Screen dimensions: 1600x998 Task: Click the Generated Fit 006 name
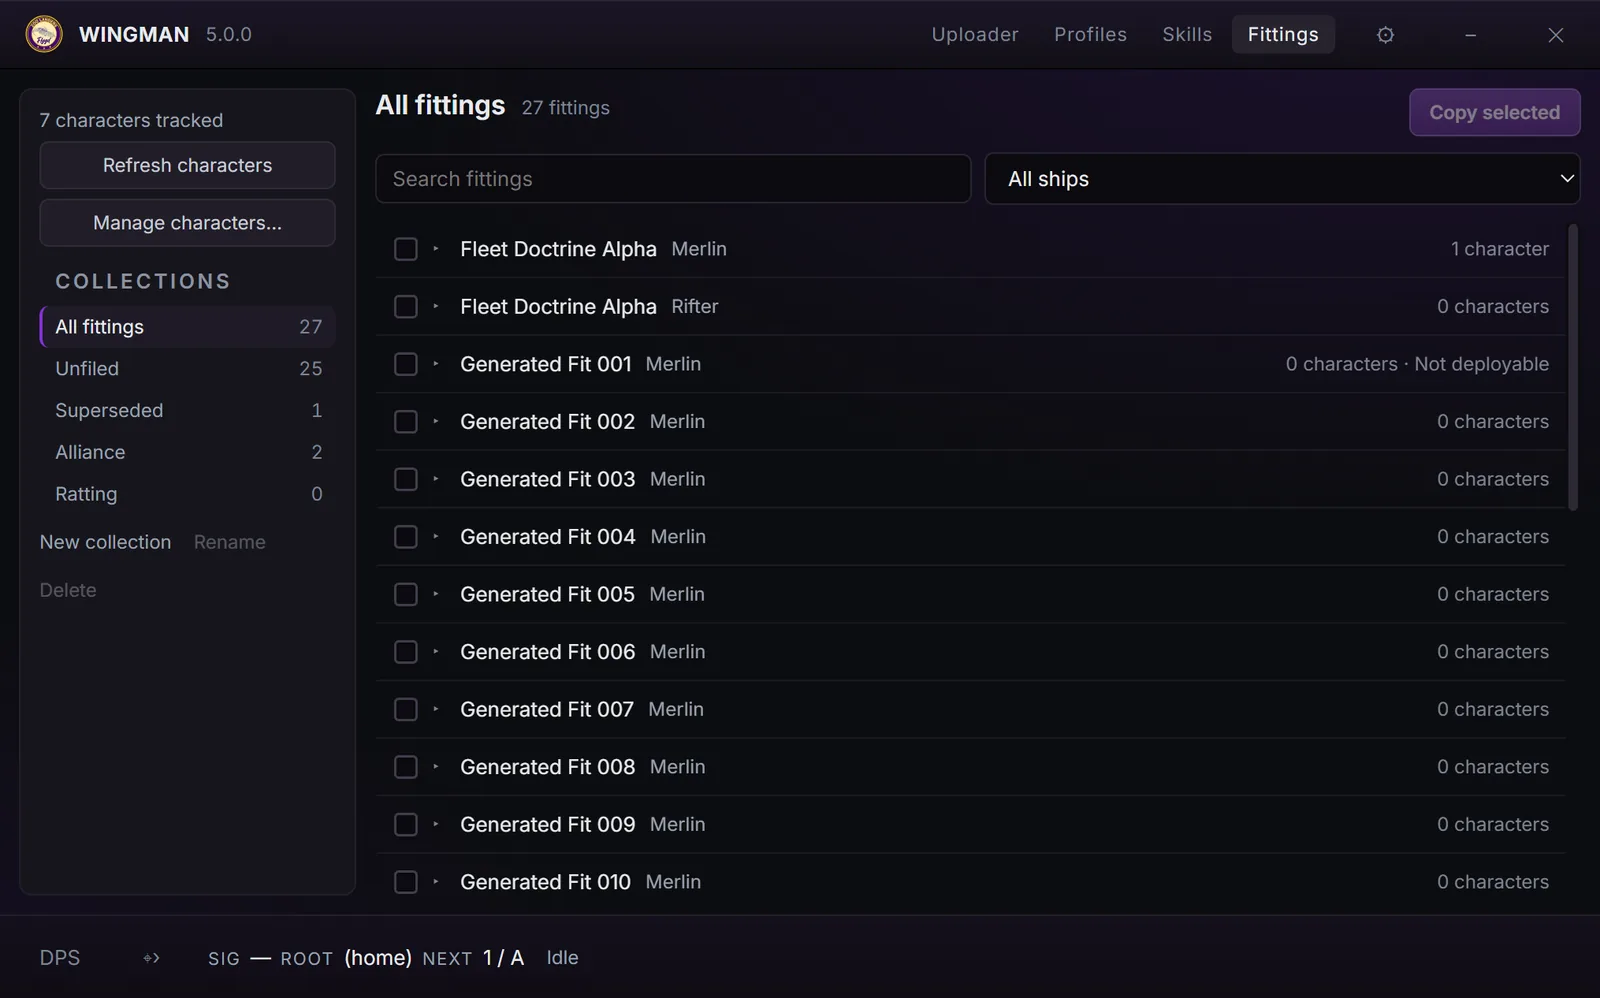click(x=548, y=652)
